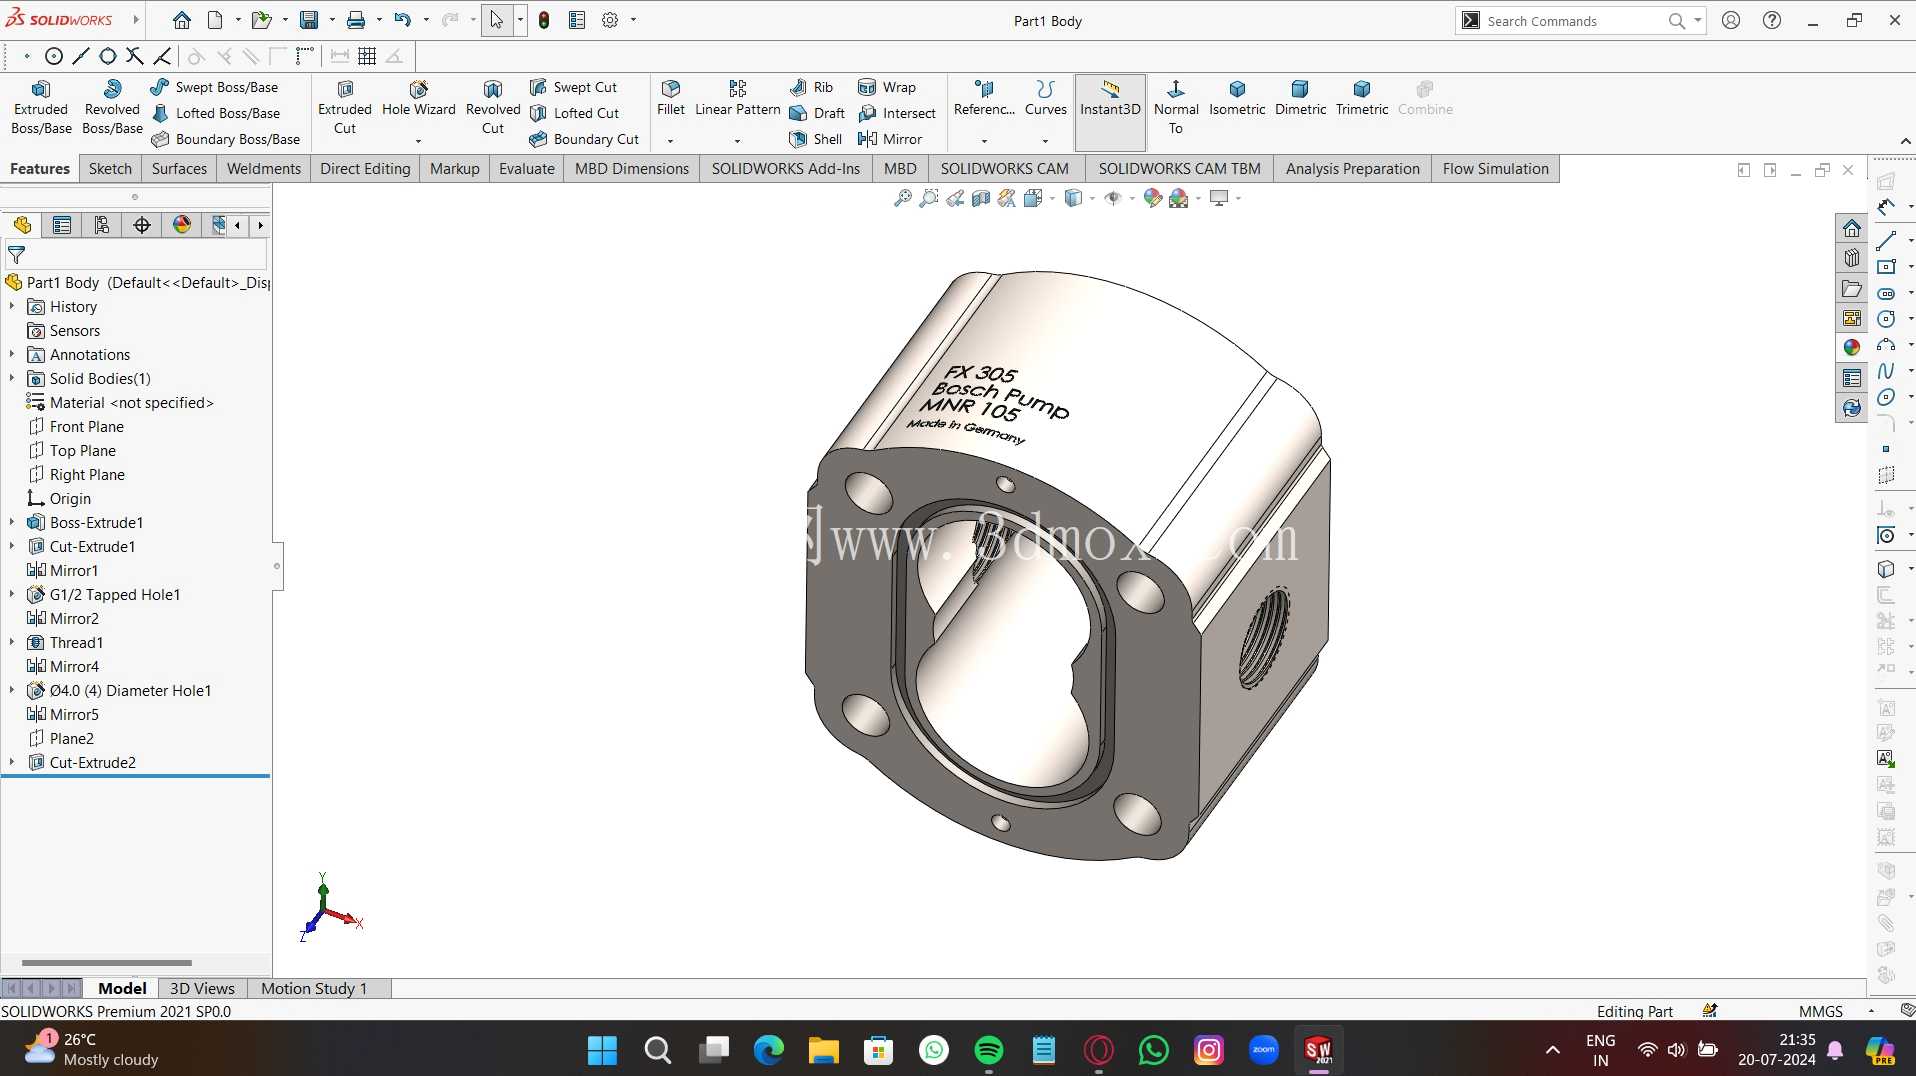Select the Mirror4 feature
The width and height of the screenshot is (1916, 1076).
click(63, 666)
